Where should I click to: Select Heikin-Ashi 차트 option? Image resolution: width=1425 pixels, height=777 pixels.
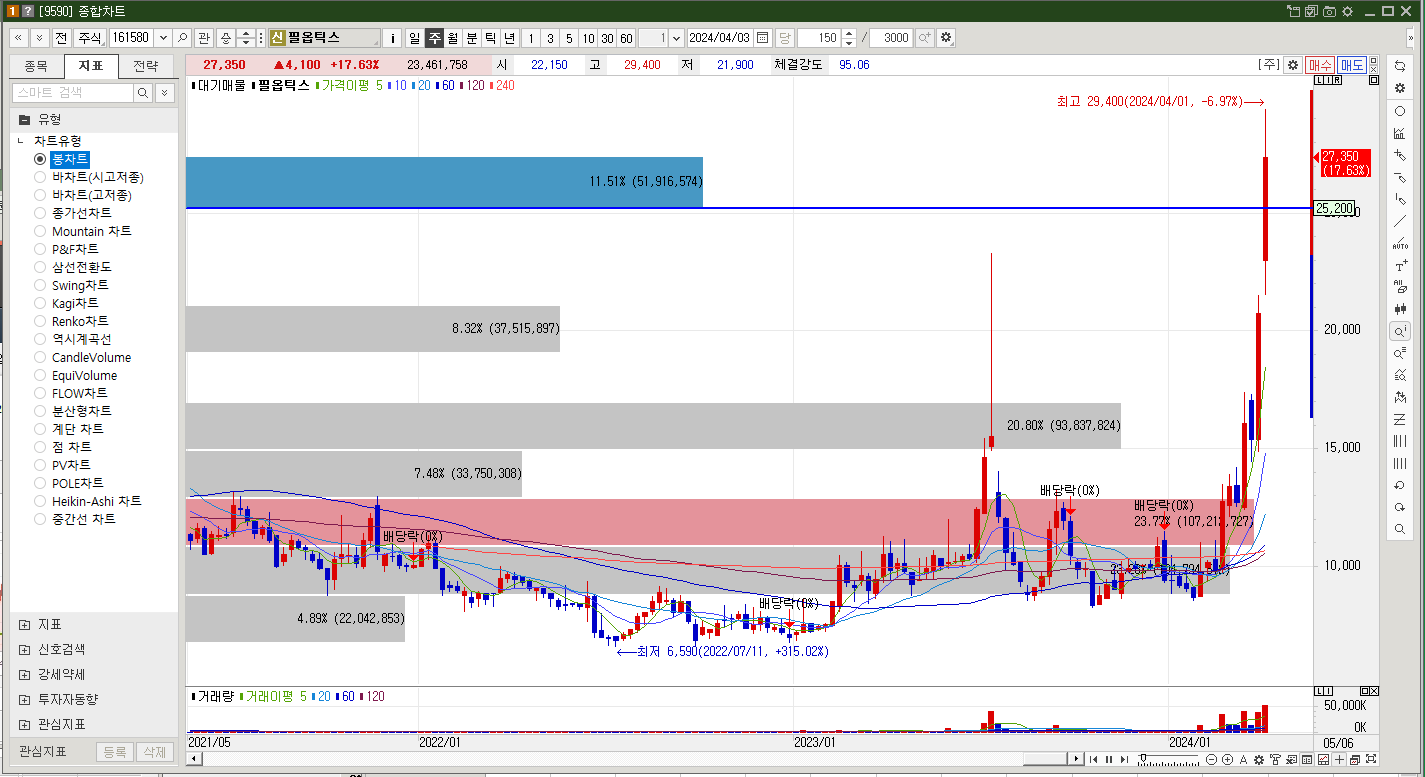[x=40, y=501]
